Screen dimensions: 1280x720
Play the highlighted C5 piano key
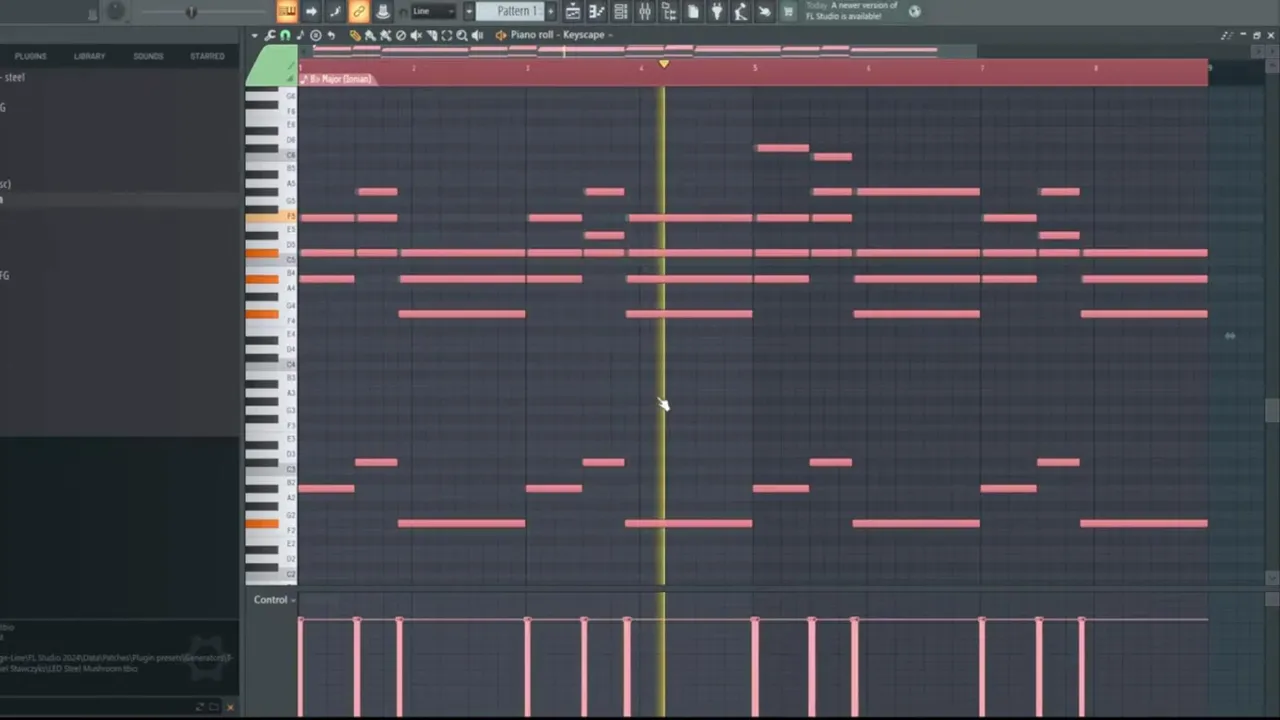pos(262,253)
